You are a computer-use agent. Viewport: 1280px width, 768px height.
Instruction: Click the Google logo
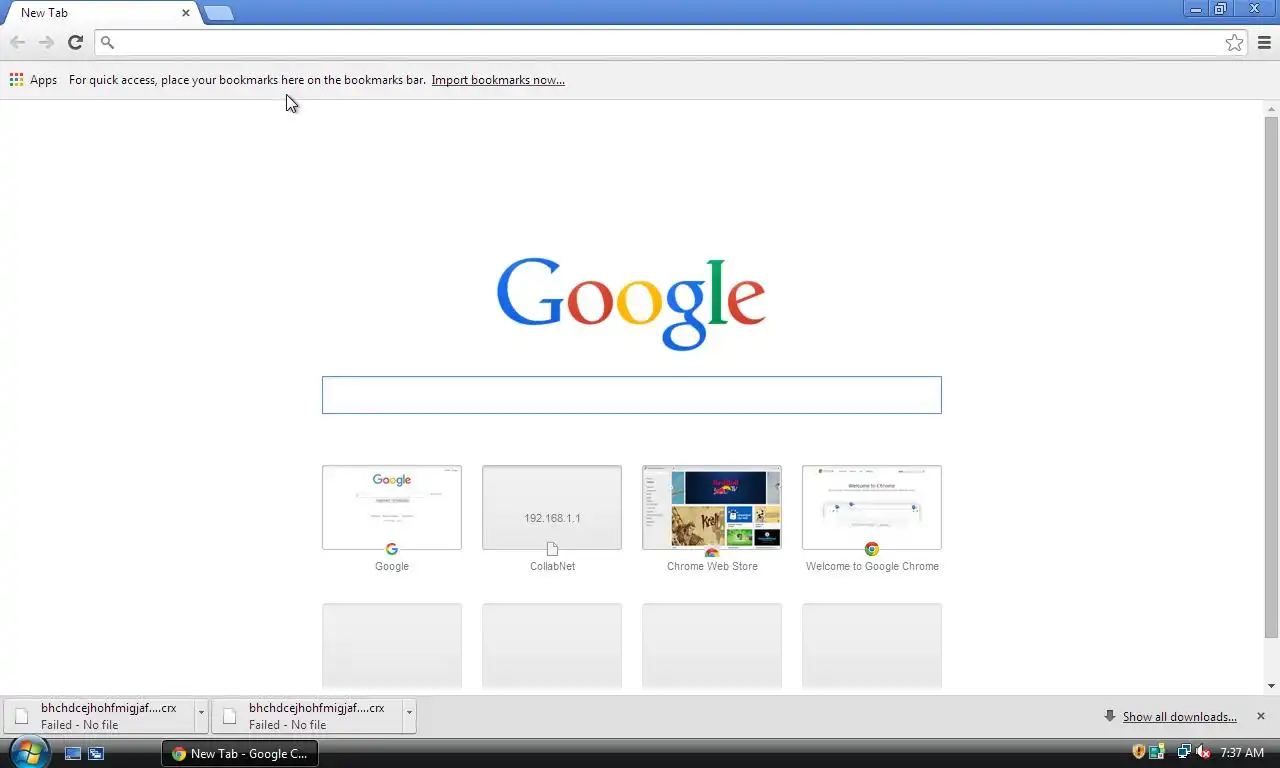631,303
